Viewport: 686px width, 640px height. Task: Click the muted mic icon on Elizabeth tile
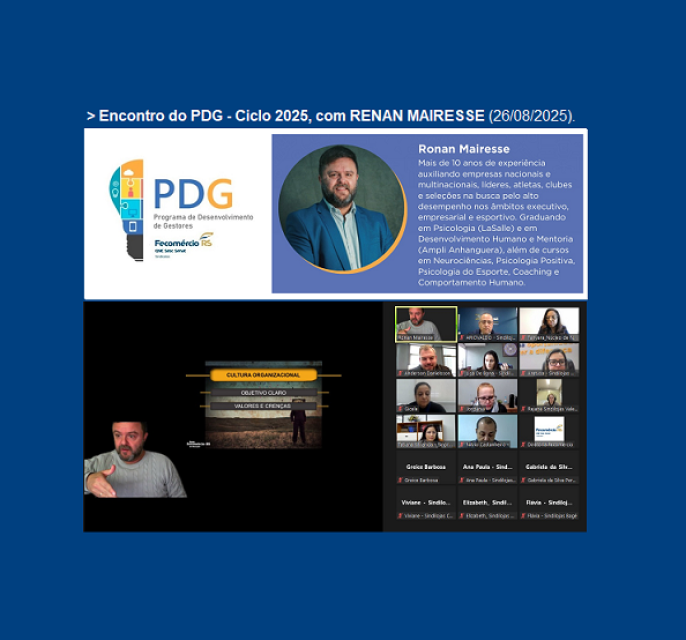click(x=461, y=516)
